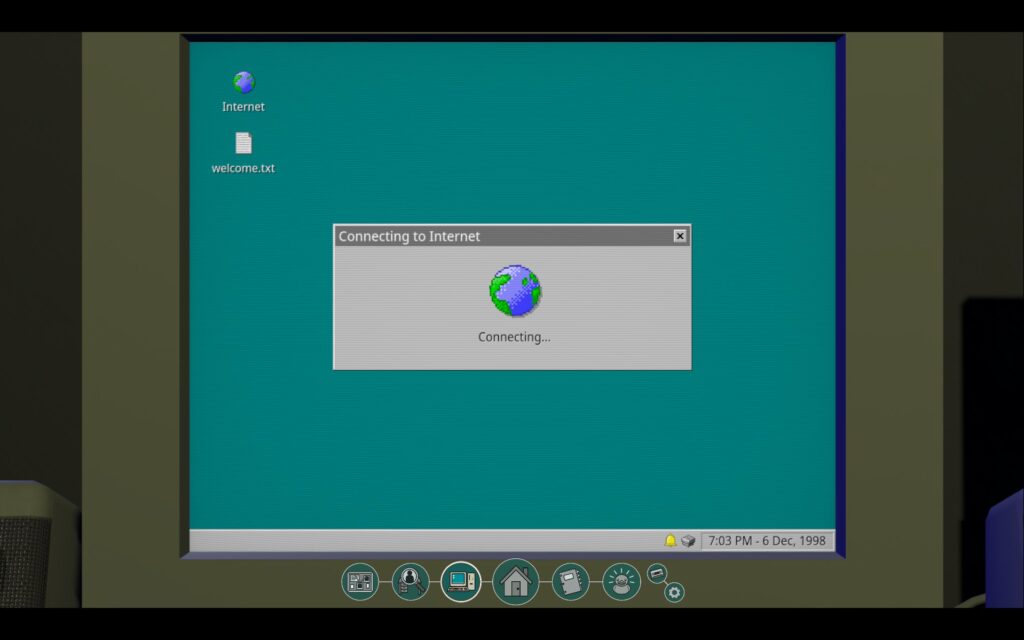1024x640 pixels.
Task: Open the spiral notebook icon
Action: [x=570, y=581]
